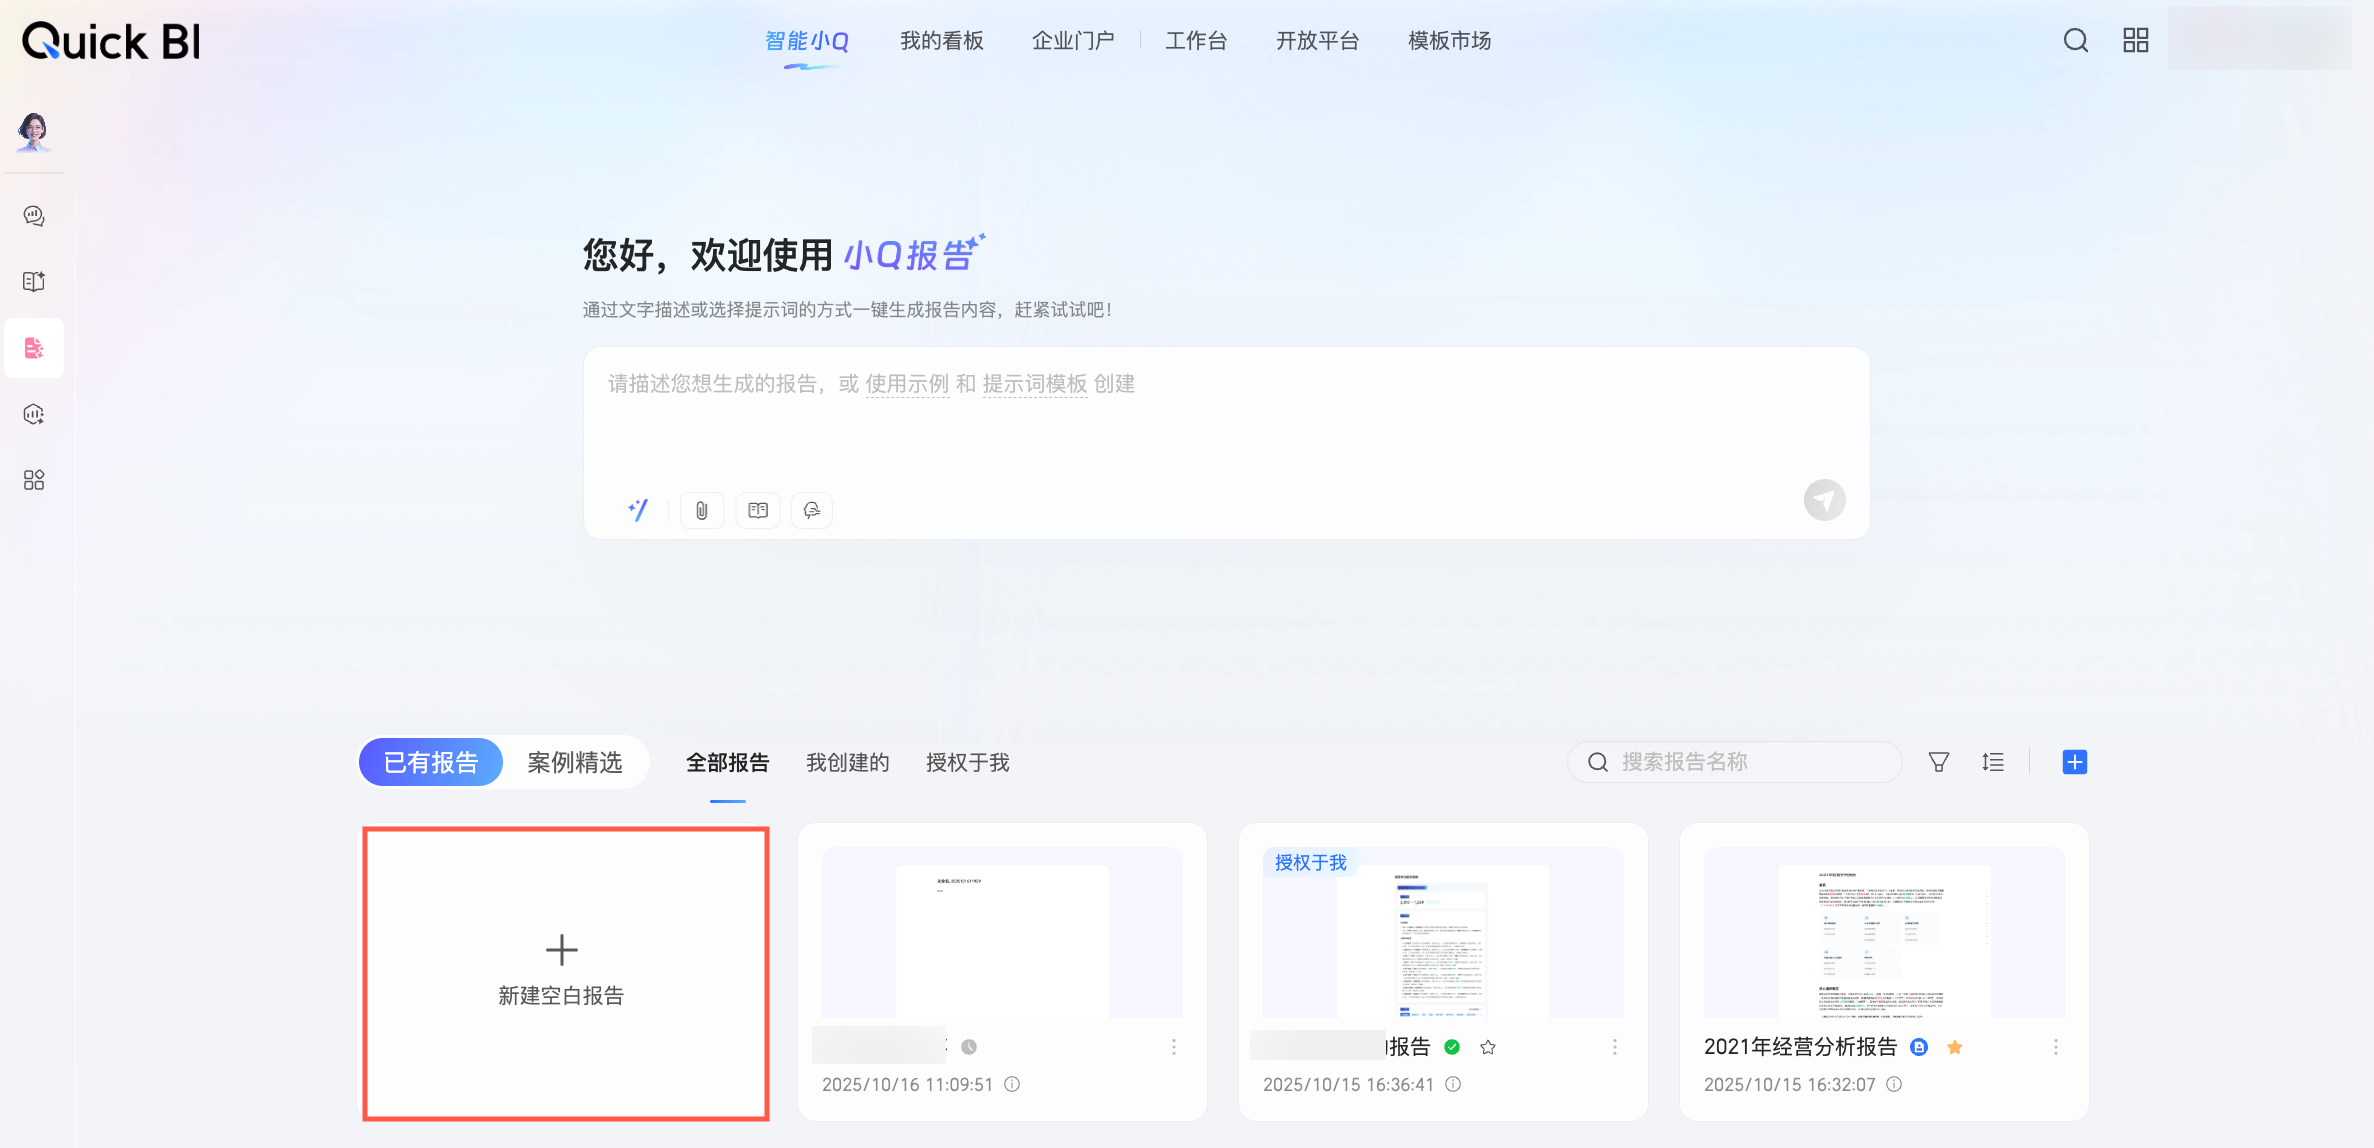Click the search magnifier icon in top bar
The height and width of the screenshot is (1148, 2374).
2075,40
